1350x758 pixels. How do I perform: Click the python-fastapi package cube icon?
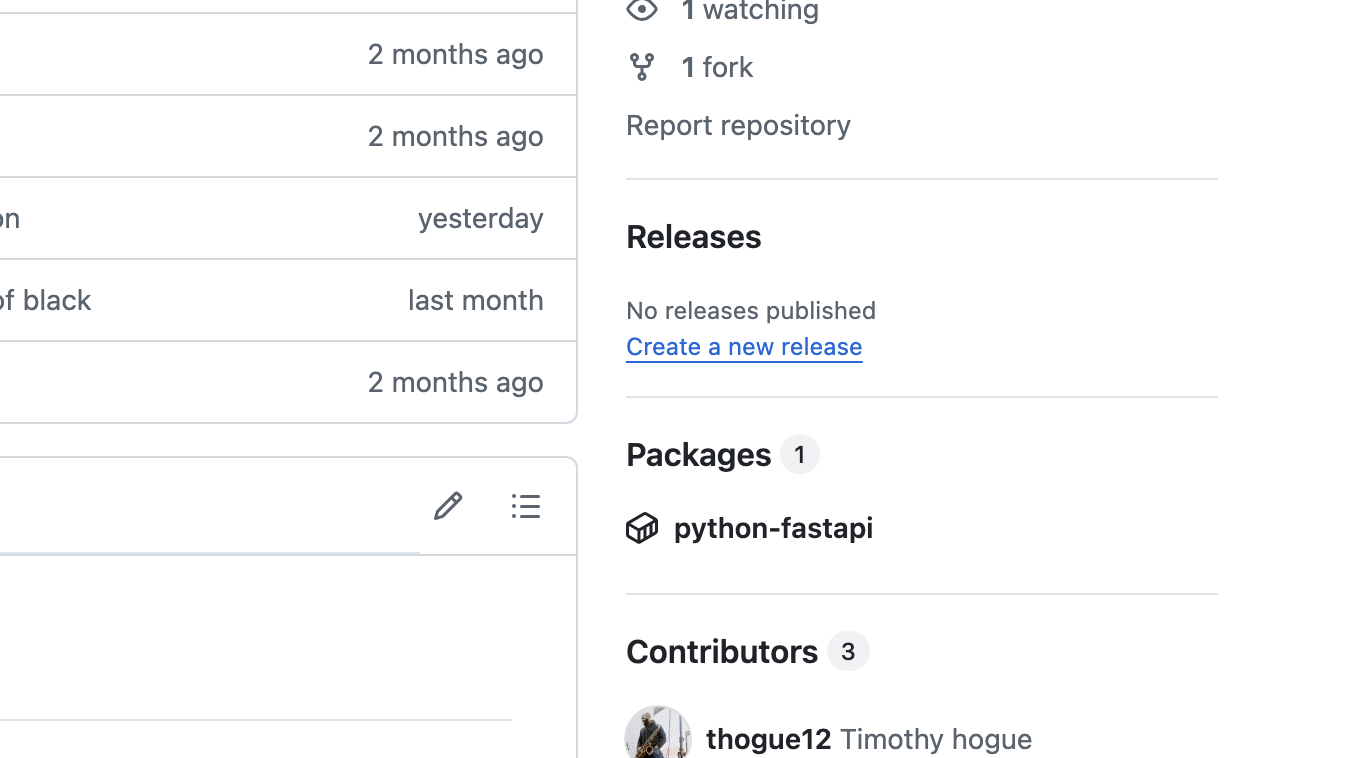coord(642,528)
